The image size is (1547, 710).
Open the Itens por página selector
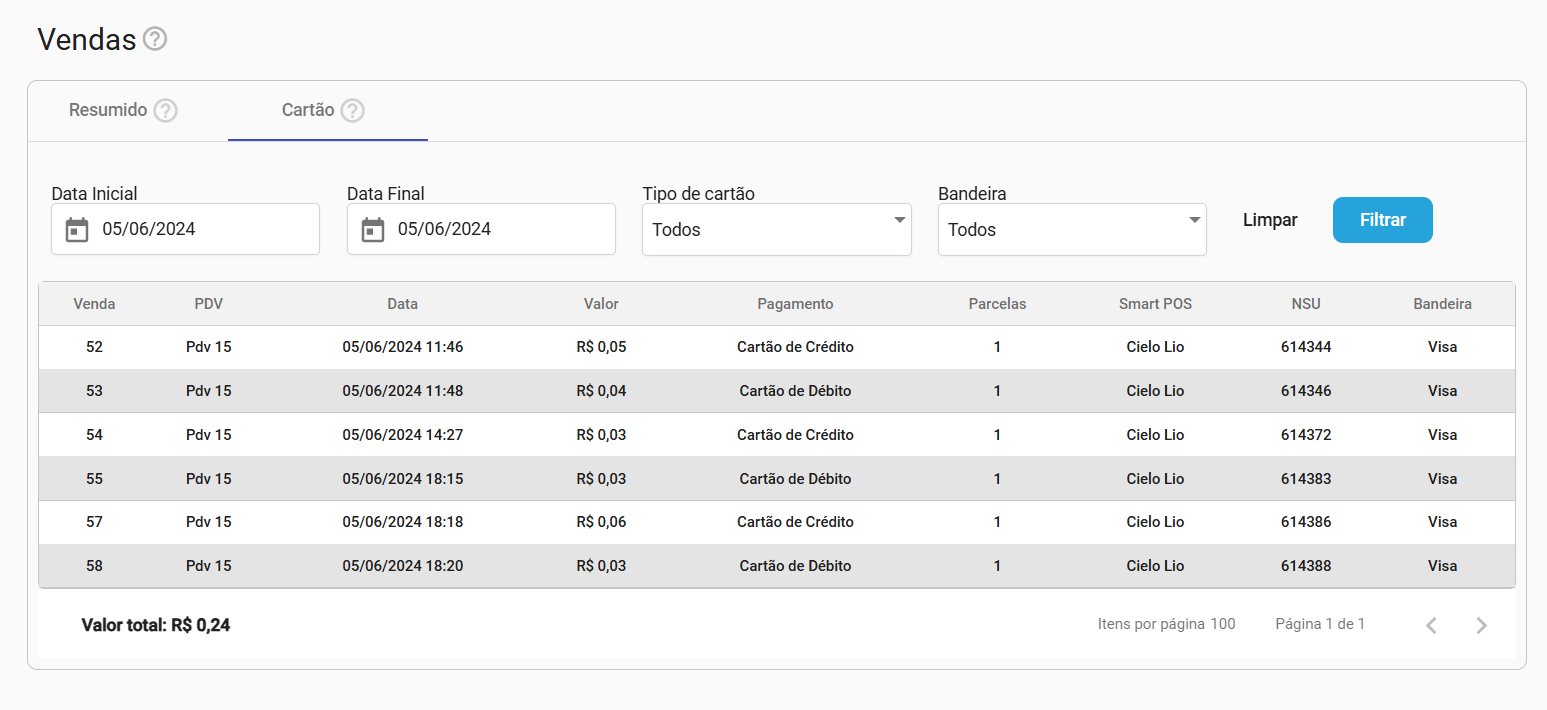[x=1222, y=624]
